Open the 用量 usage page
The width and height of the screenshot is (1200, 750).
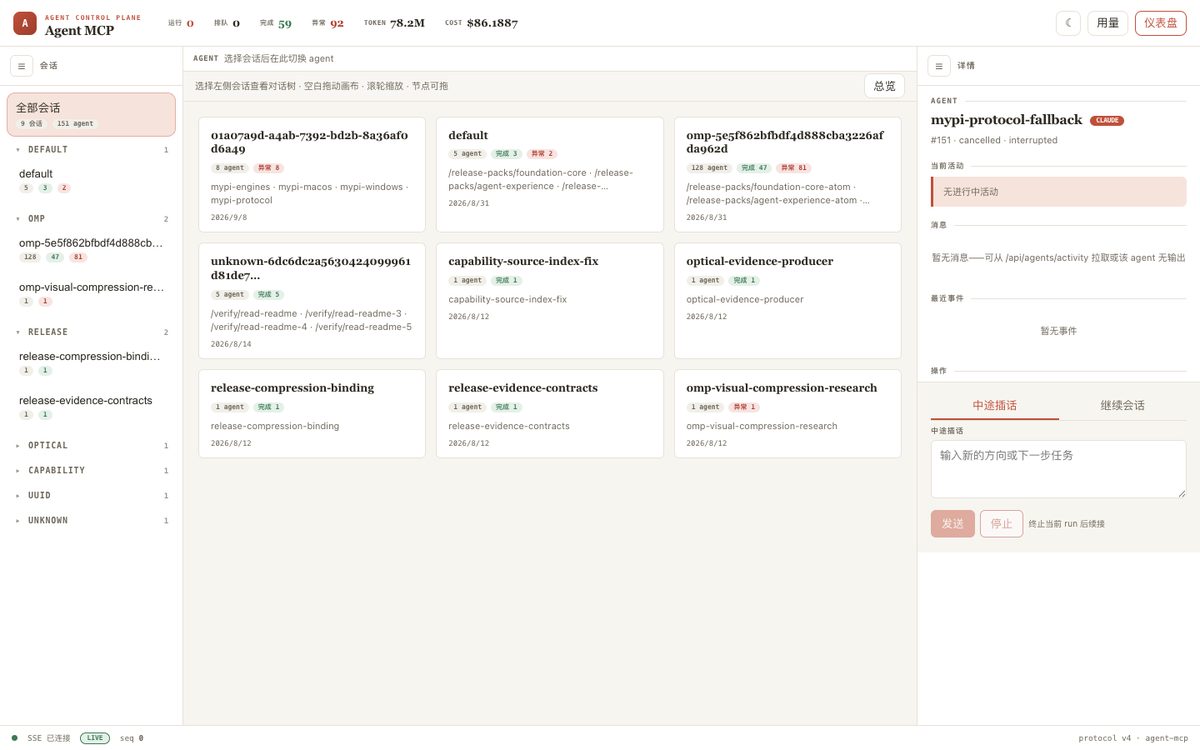coord(1108,23)
